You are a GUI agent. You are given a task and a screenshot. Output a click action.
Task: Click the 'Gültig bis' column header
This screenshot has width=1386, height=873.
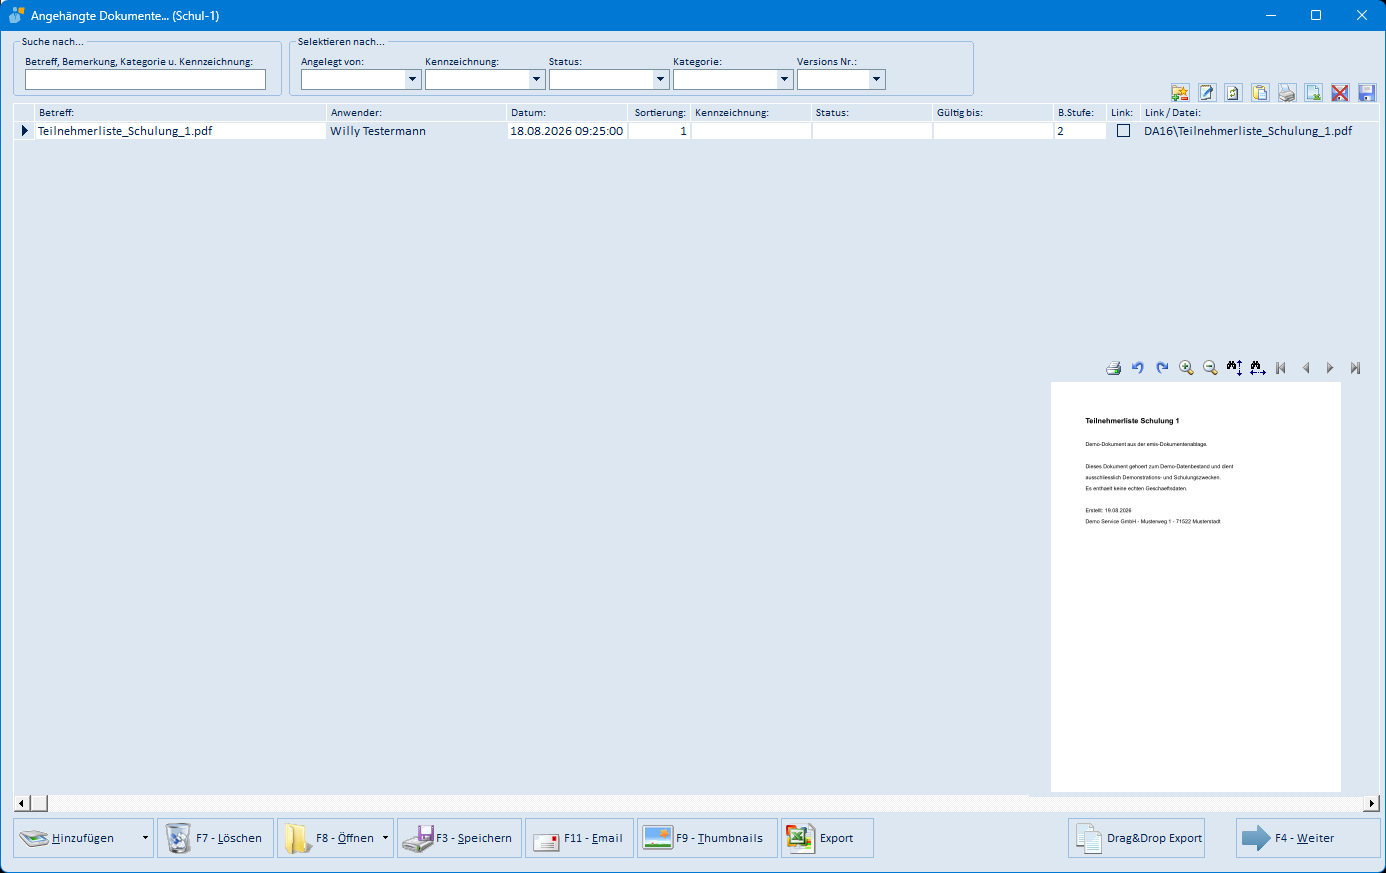(x=993, y=113)
